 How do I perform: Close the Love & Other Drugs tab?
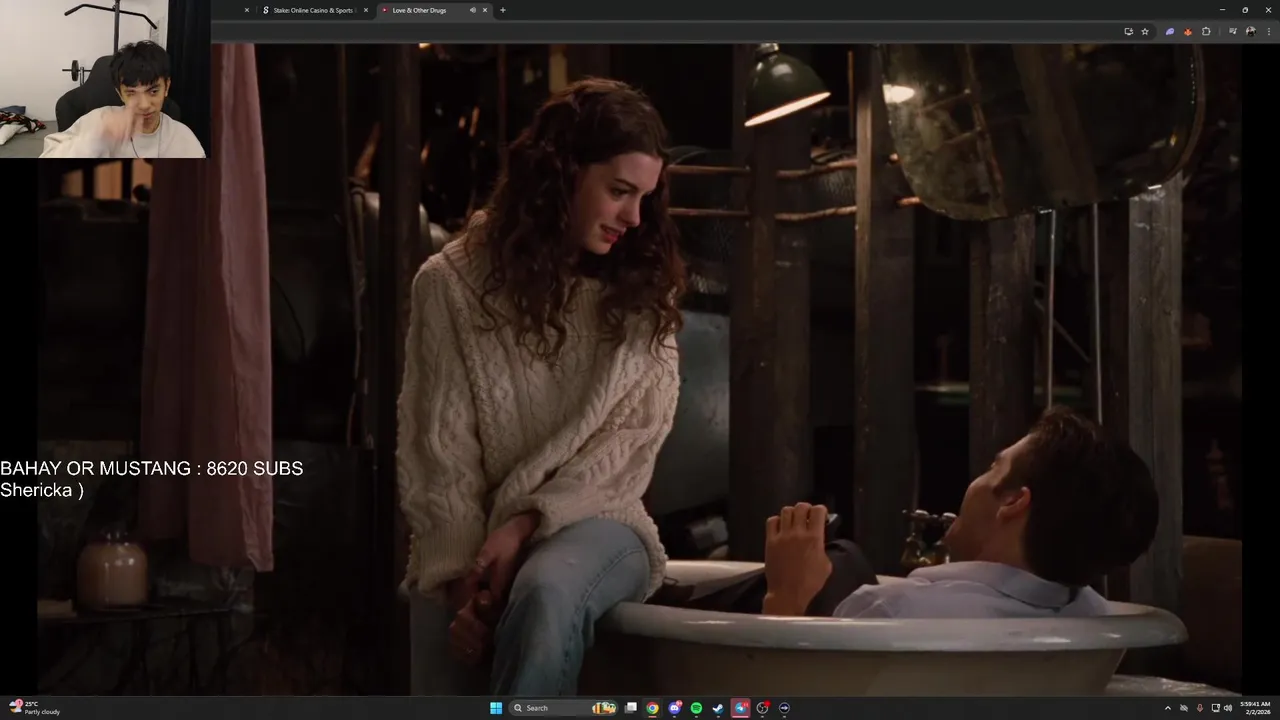[485, 10]
